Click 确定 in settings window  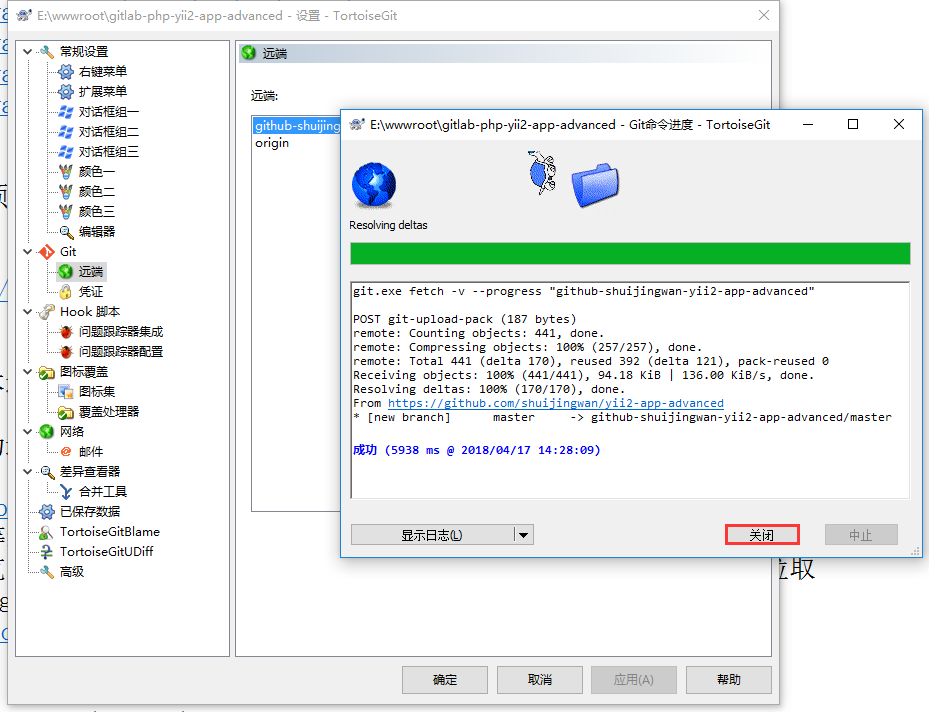point(444,679)
